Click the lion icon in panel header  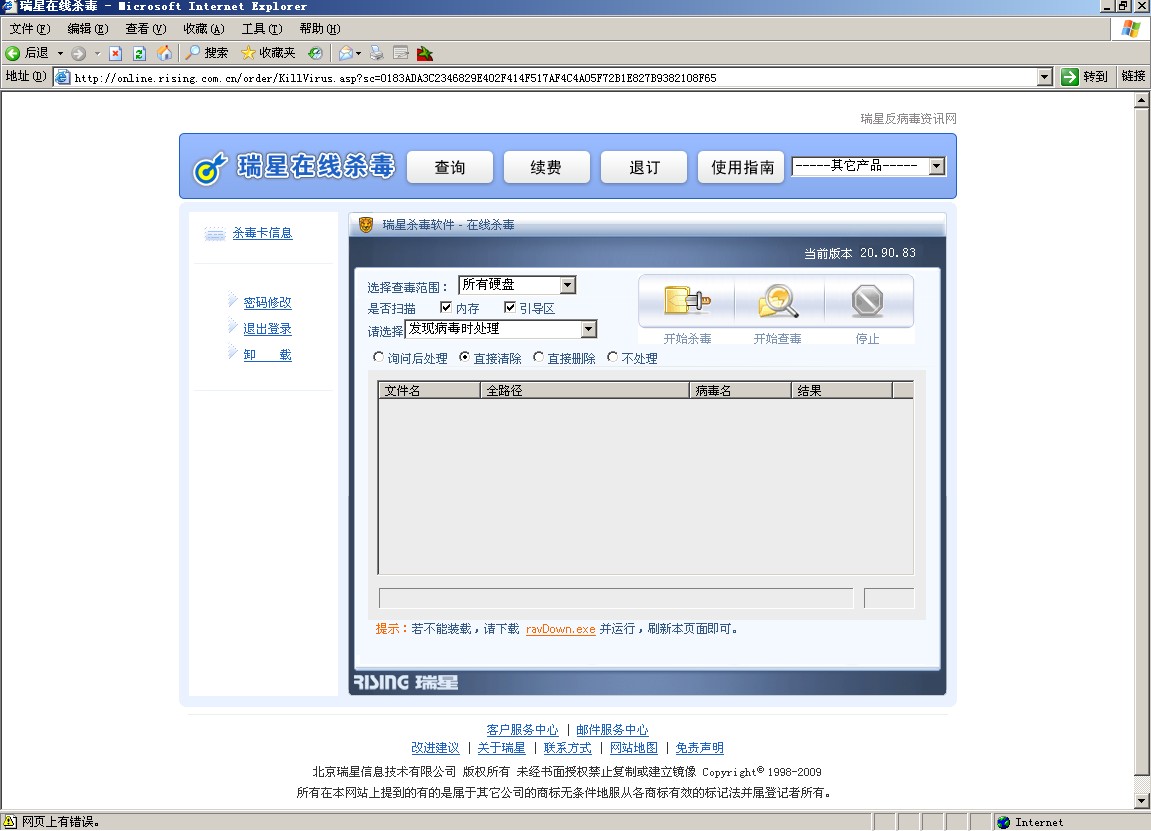click(366, 225)
